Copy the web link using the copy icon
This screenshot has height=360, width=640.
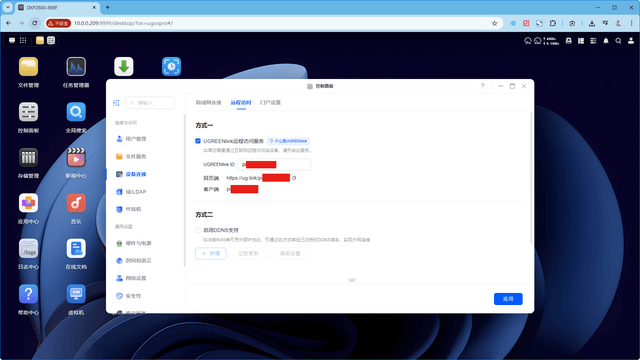pyautogui.click(x=294, y=178)
